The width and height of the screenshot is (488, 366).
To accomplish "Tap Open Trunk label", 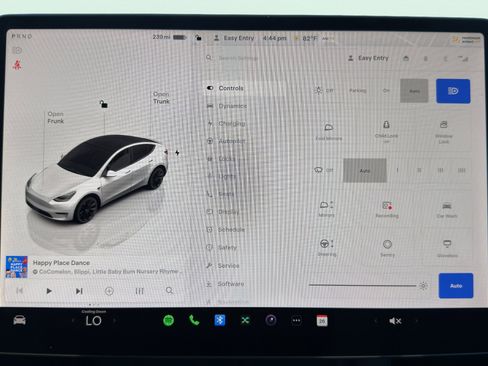I will click(161, 98).
